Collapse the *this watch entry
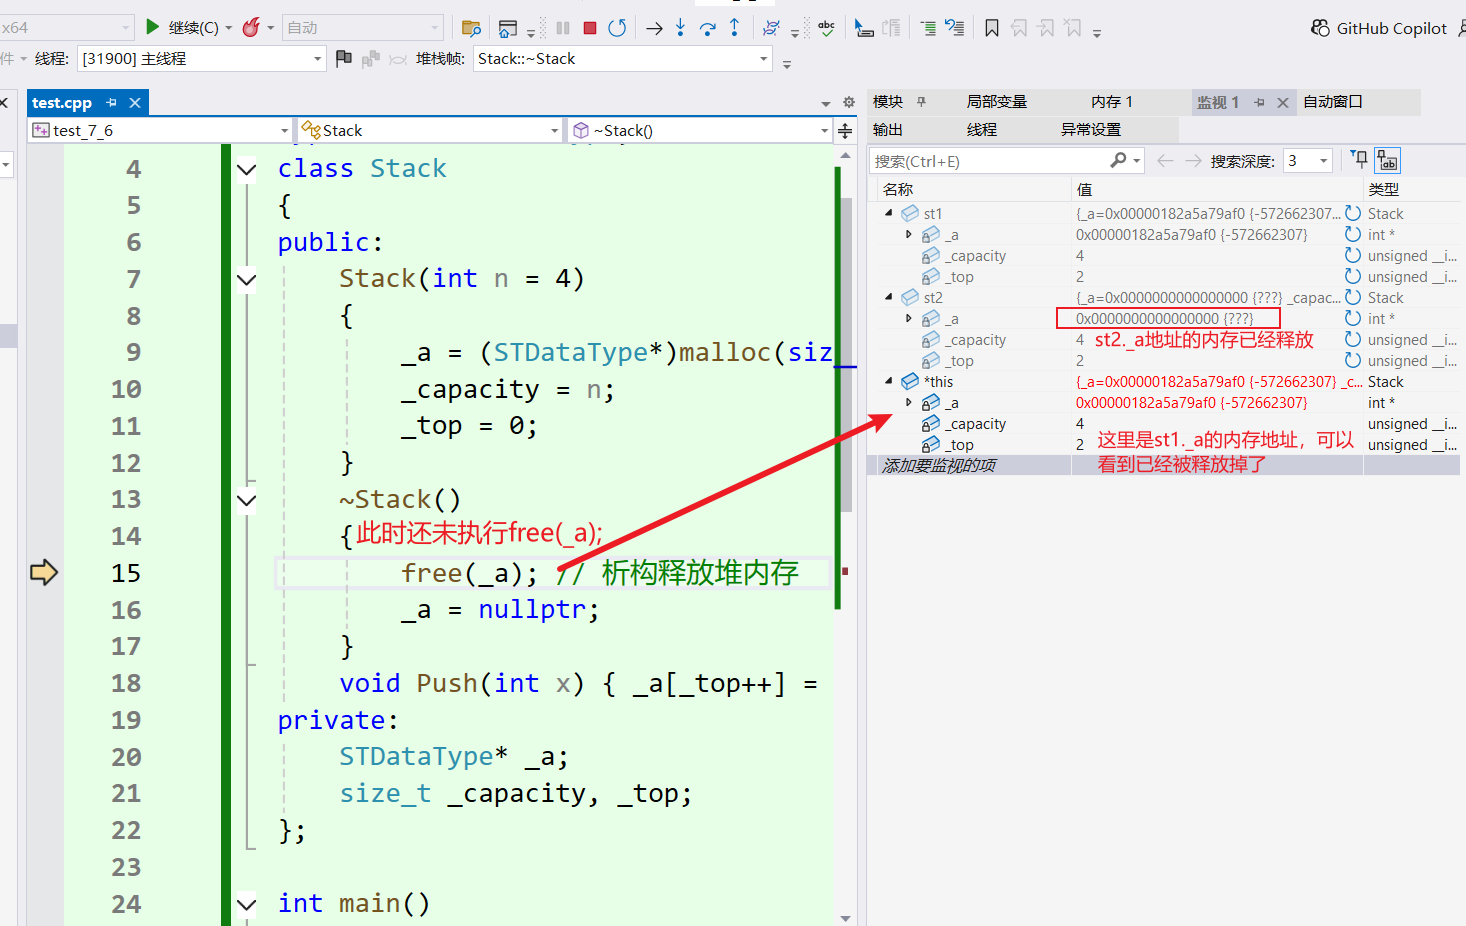Screen dimensions: 1466x926 888,381
